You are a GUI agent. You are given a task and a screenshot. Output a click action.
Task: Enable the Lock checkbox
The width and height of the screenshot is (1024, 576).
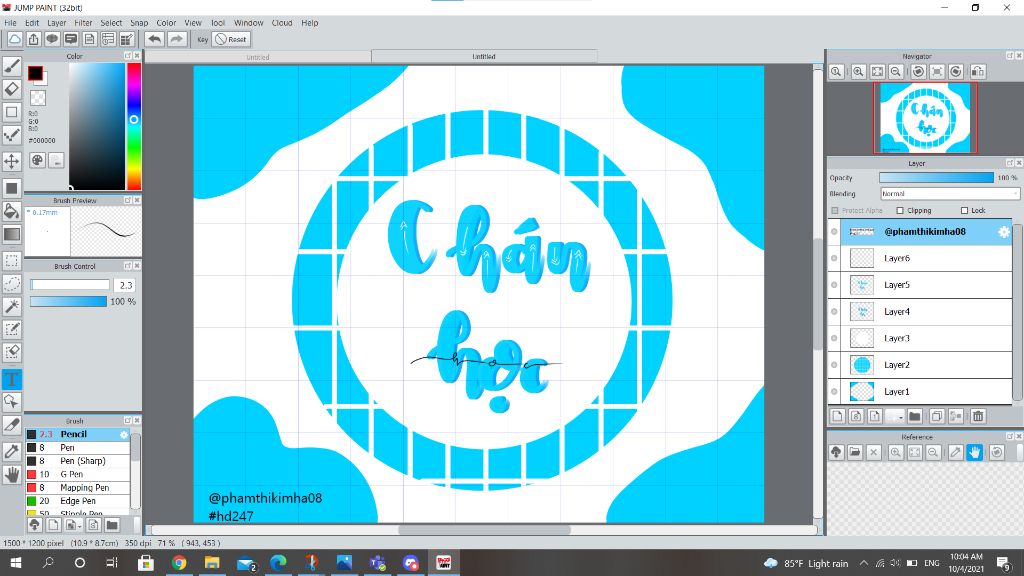tap(965, 210)
